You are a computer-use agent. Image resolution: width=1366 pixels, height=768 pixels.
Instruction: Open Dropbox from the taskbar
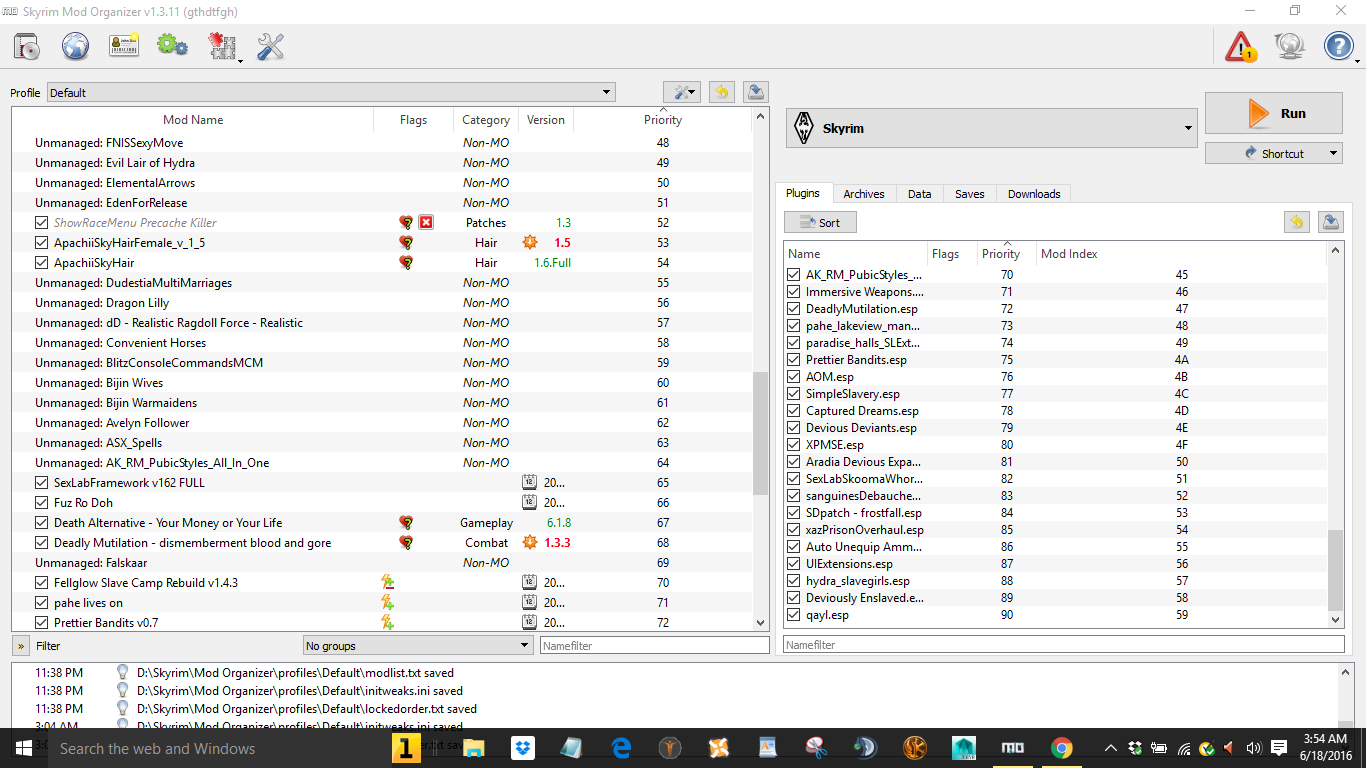pyautogui.click(x=522, y=748)
